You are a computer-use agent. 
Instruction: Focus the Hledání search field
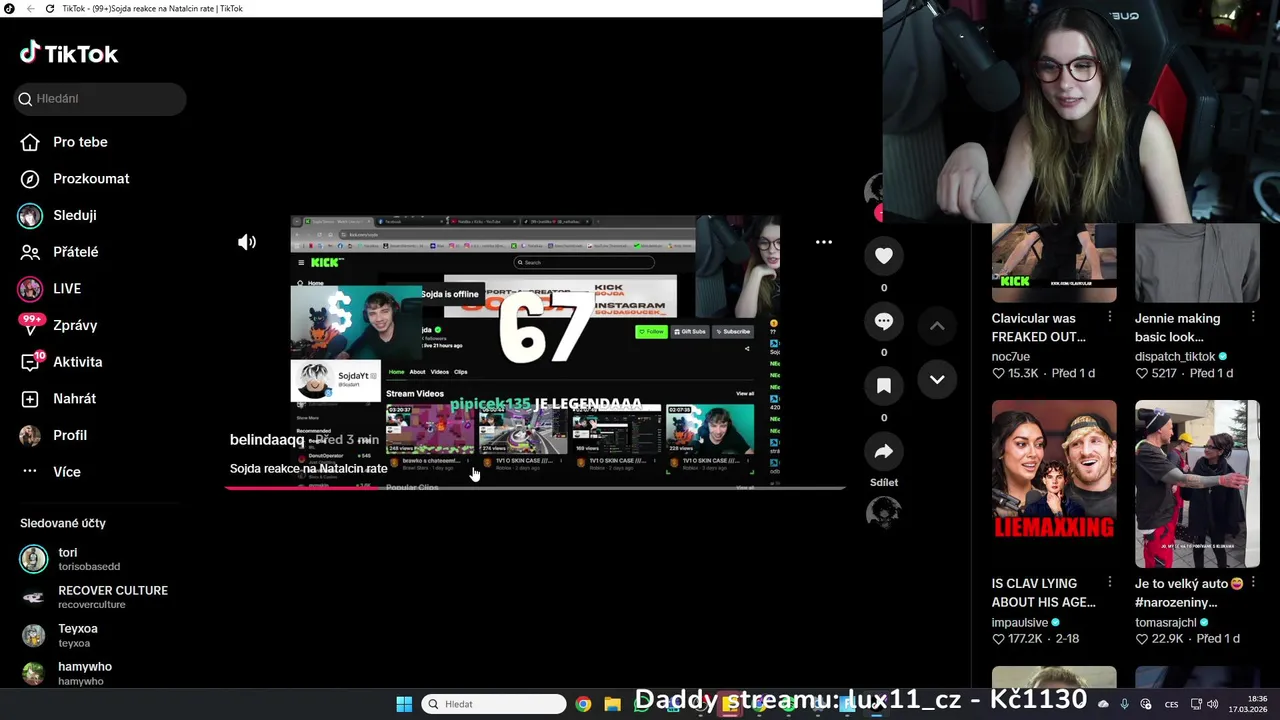pyautogui.click(x=101, y=98)
